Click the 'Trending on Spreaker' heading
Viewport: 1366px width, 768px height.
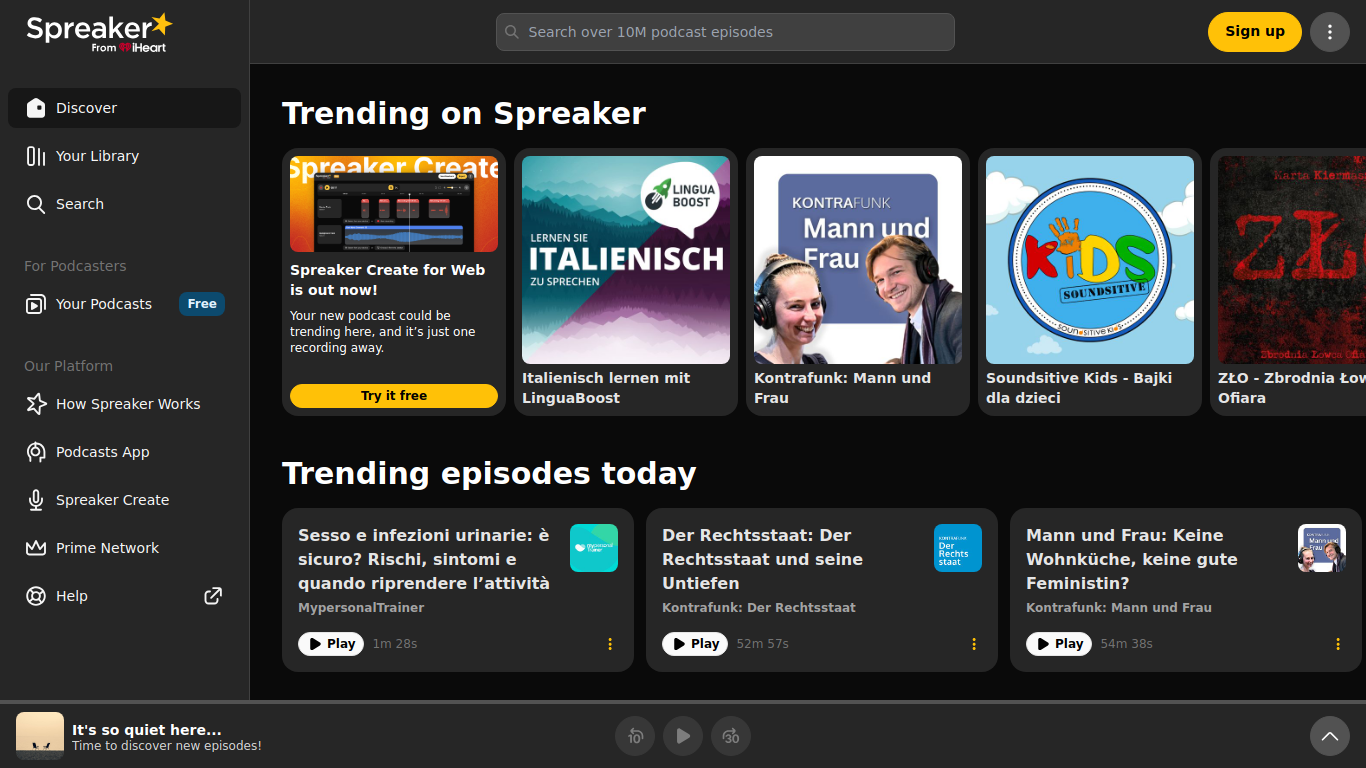point(464,113)
